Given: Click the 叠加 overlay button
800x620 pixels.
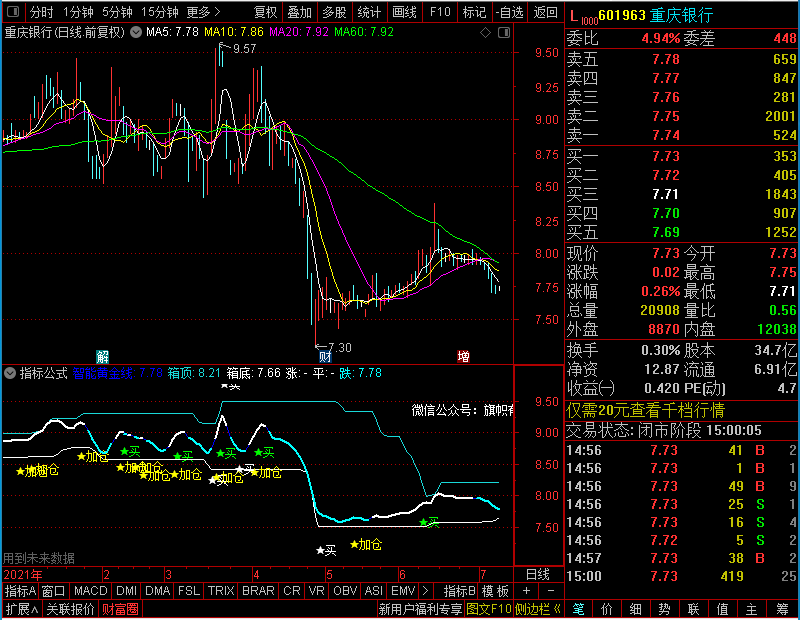Looking at the screenshot, I should coord(299,12).
